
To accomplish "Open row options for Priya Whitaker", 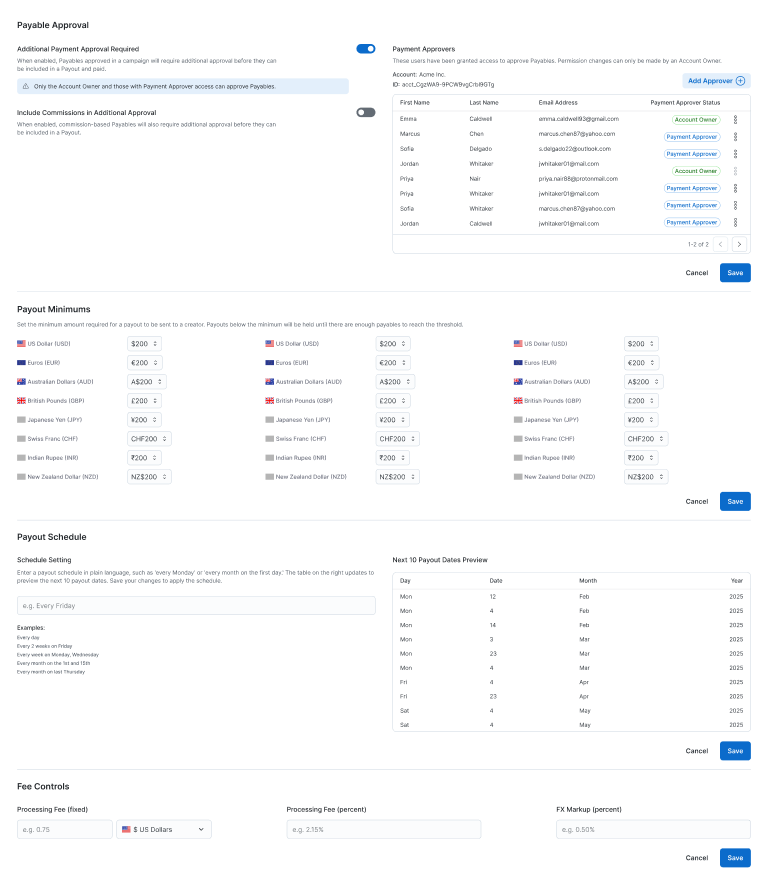I will [x=736, y=188].
